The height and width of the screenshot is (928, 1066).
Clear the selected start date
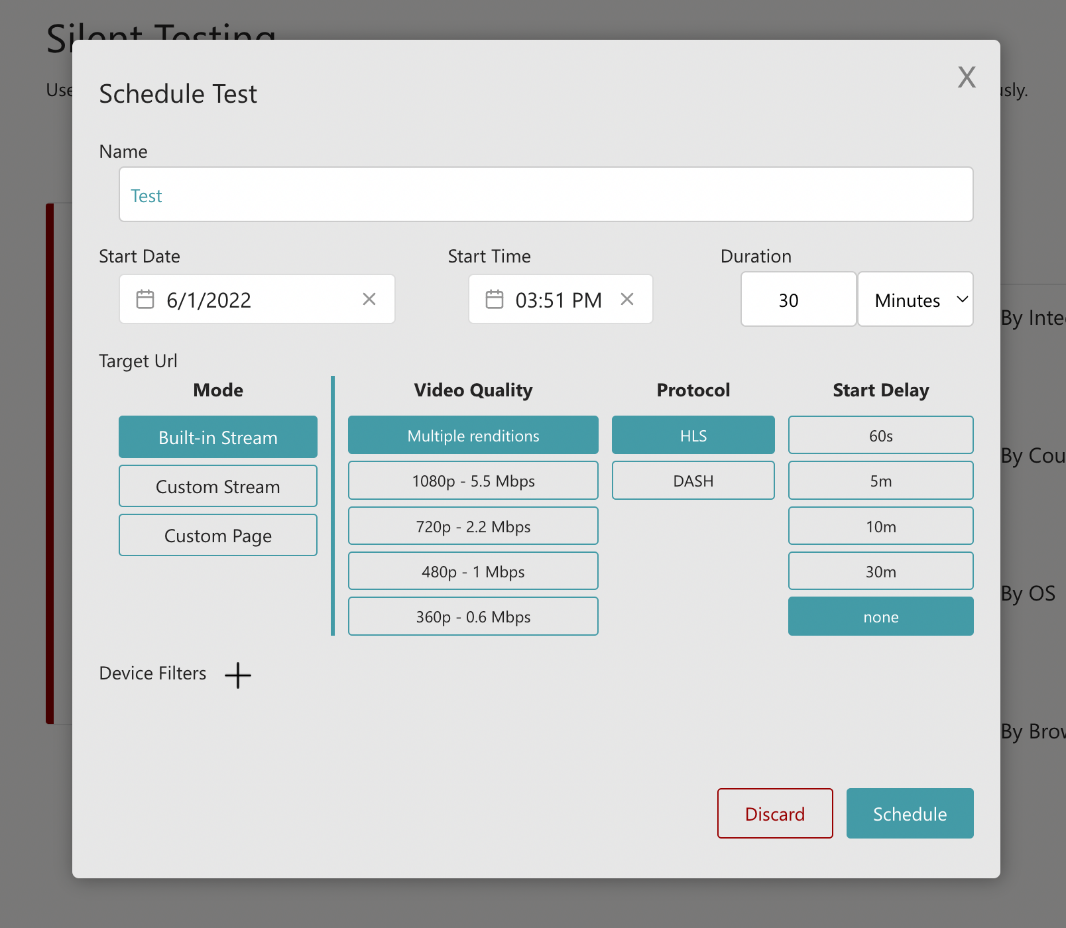point(368,299)
